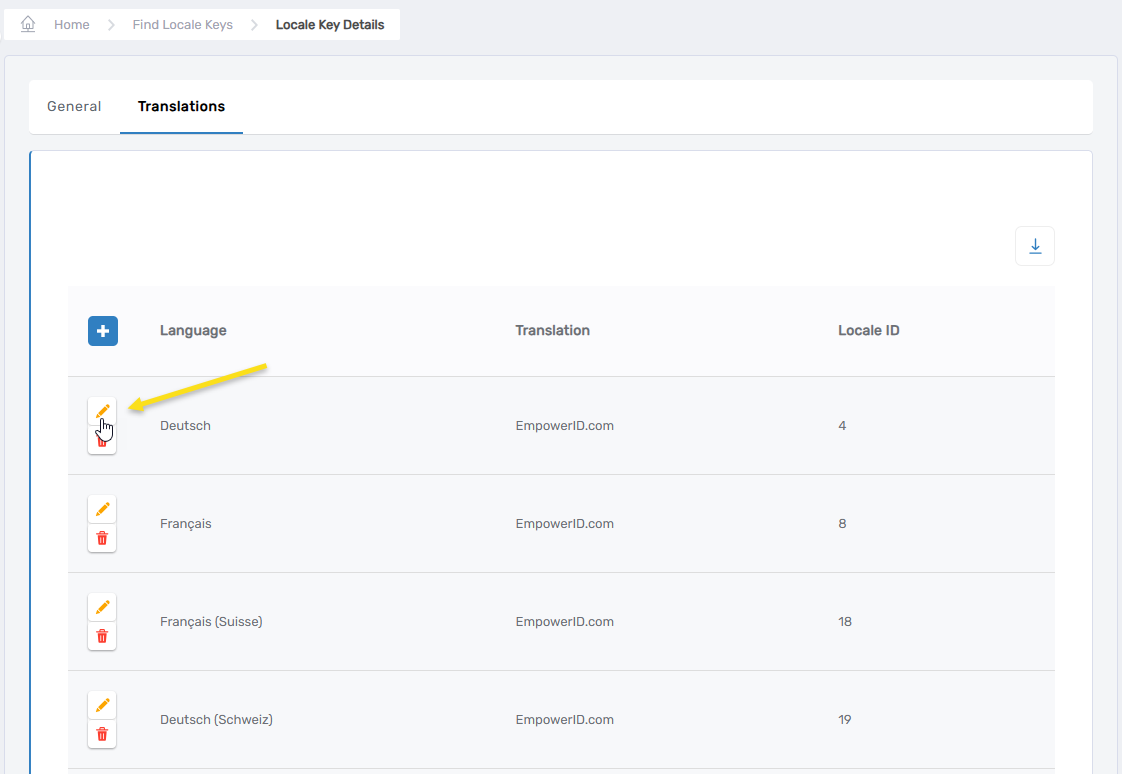The height and width of the screenshot is (774, 1122).
Task: Delete the Français translation
Action: [x=102, y=538]
